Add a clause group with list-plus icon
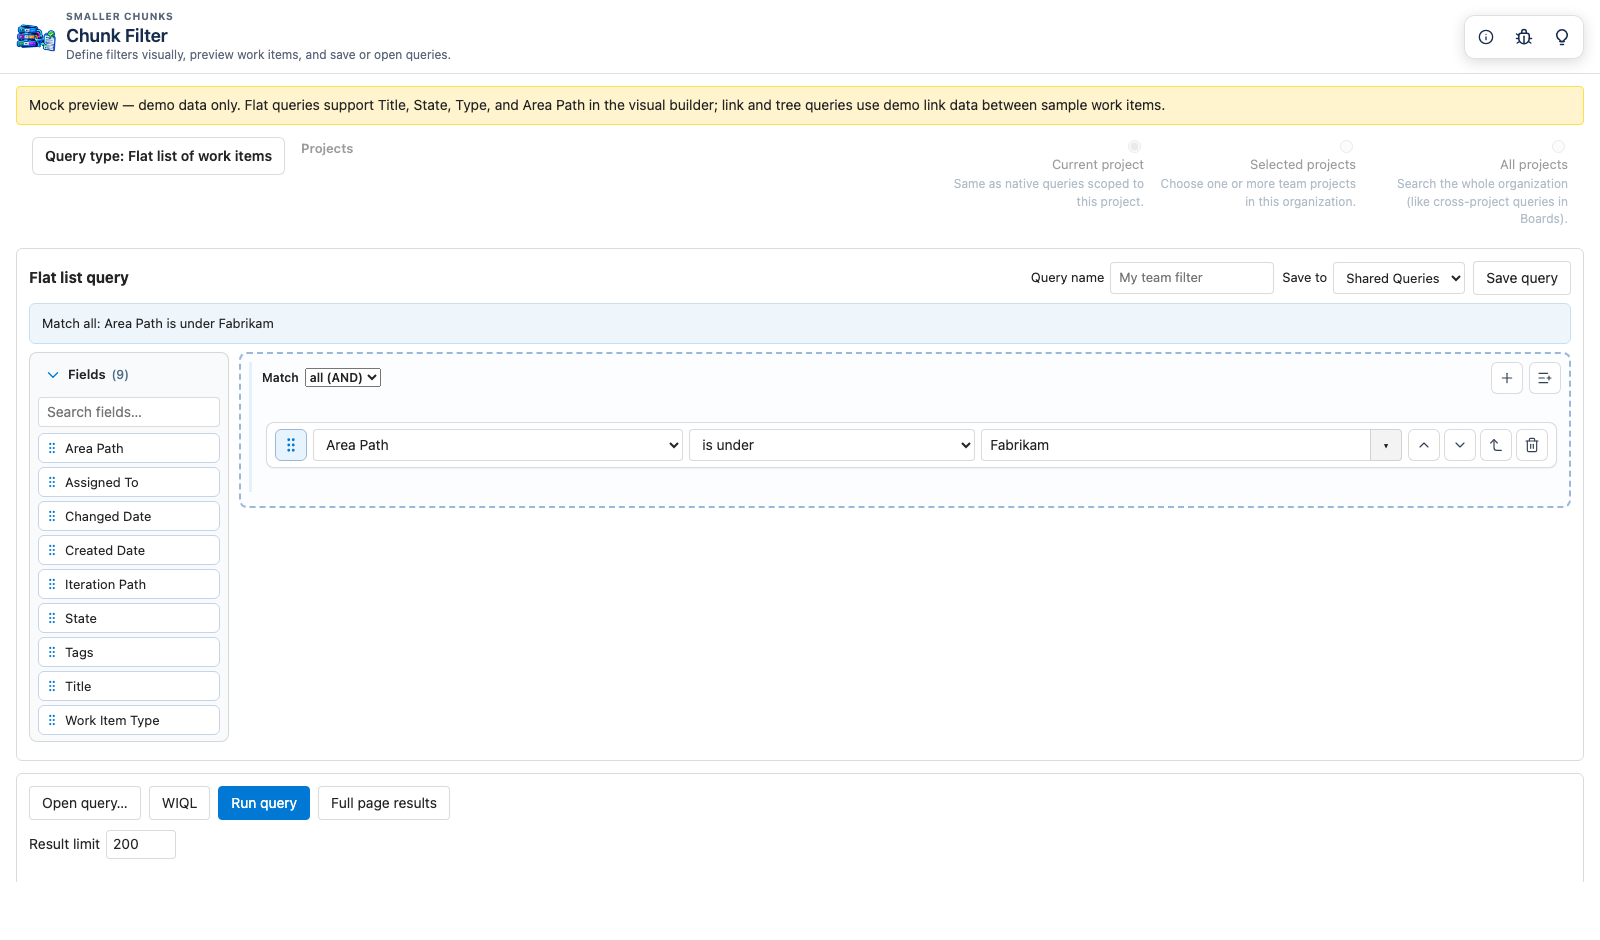1600x940 pixels. (x=1545, y=378)
